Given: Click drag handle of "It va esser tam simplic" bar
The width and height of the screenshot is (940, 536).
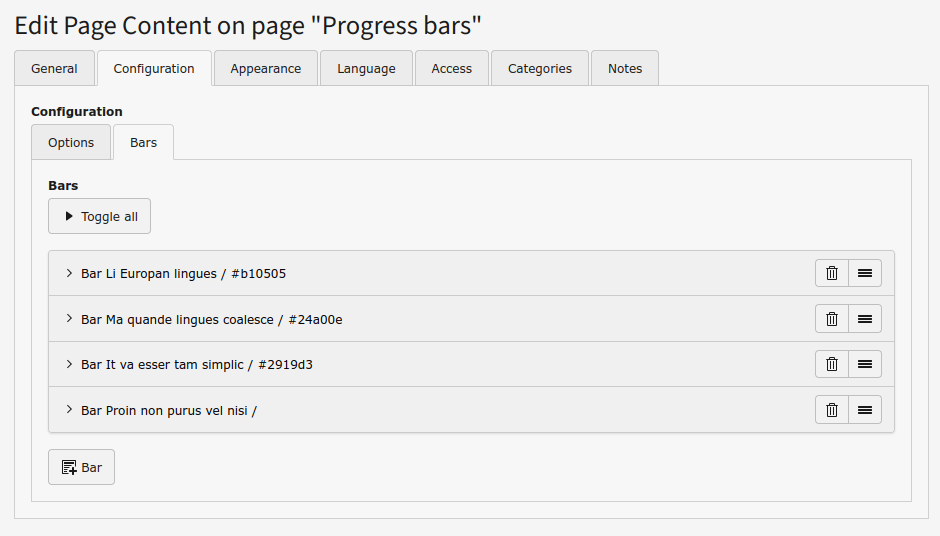Looking at the screenshot, I should (865, 364).
